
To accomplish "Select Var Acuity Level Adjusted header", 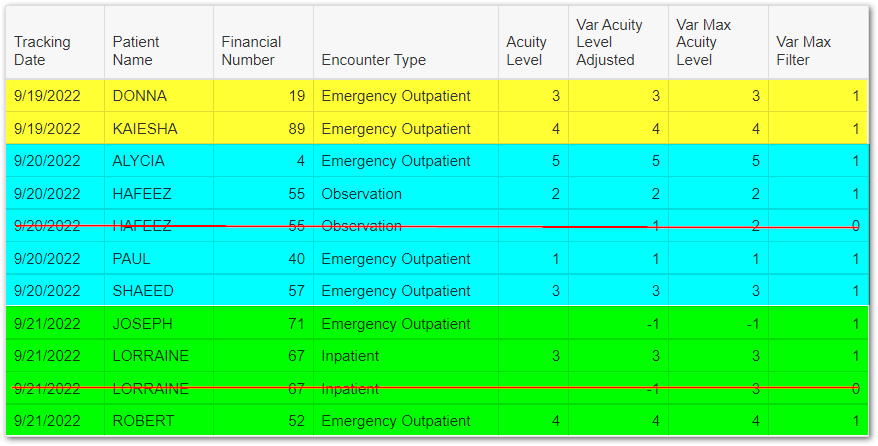I will [x=618, y=43].
